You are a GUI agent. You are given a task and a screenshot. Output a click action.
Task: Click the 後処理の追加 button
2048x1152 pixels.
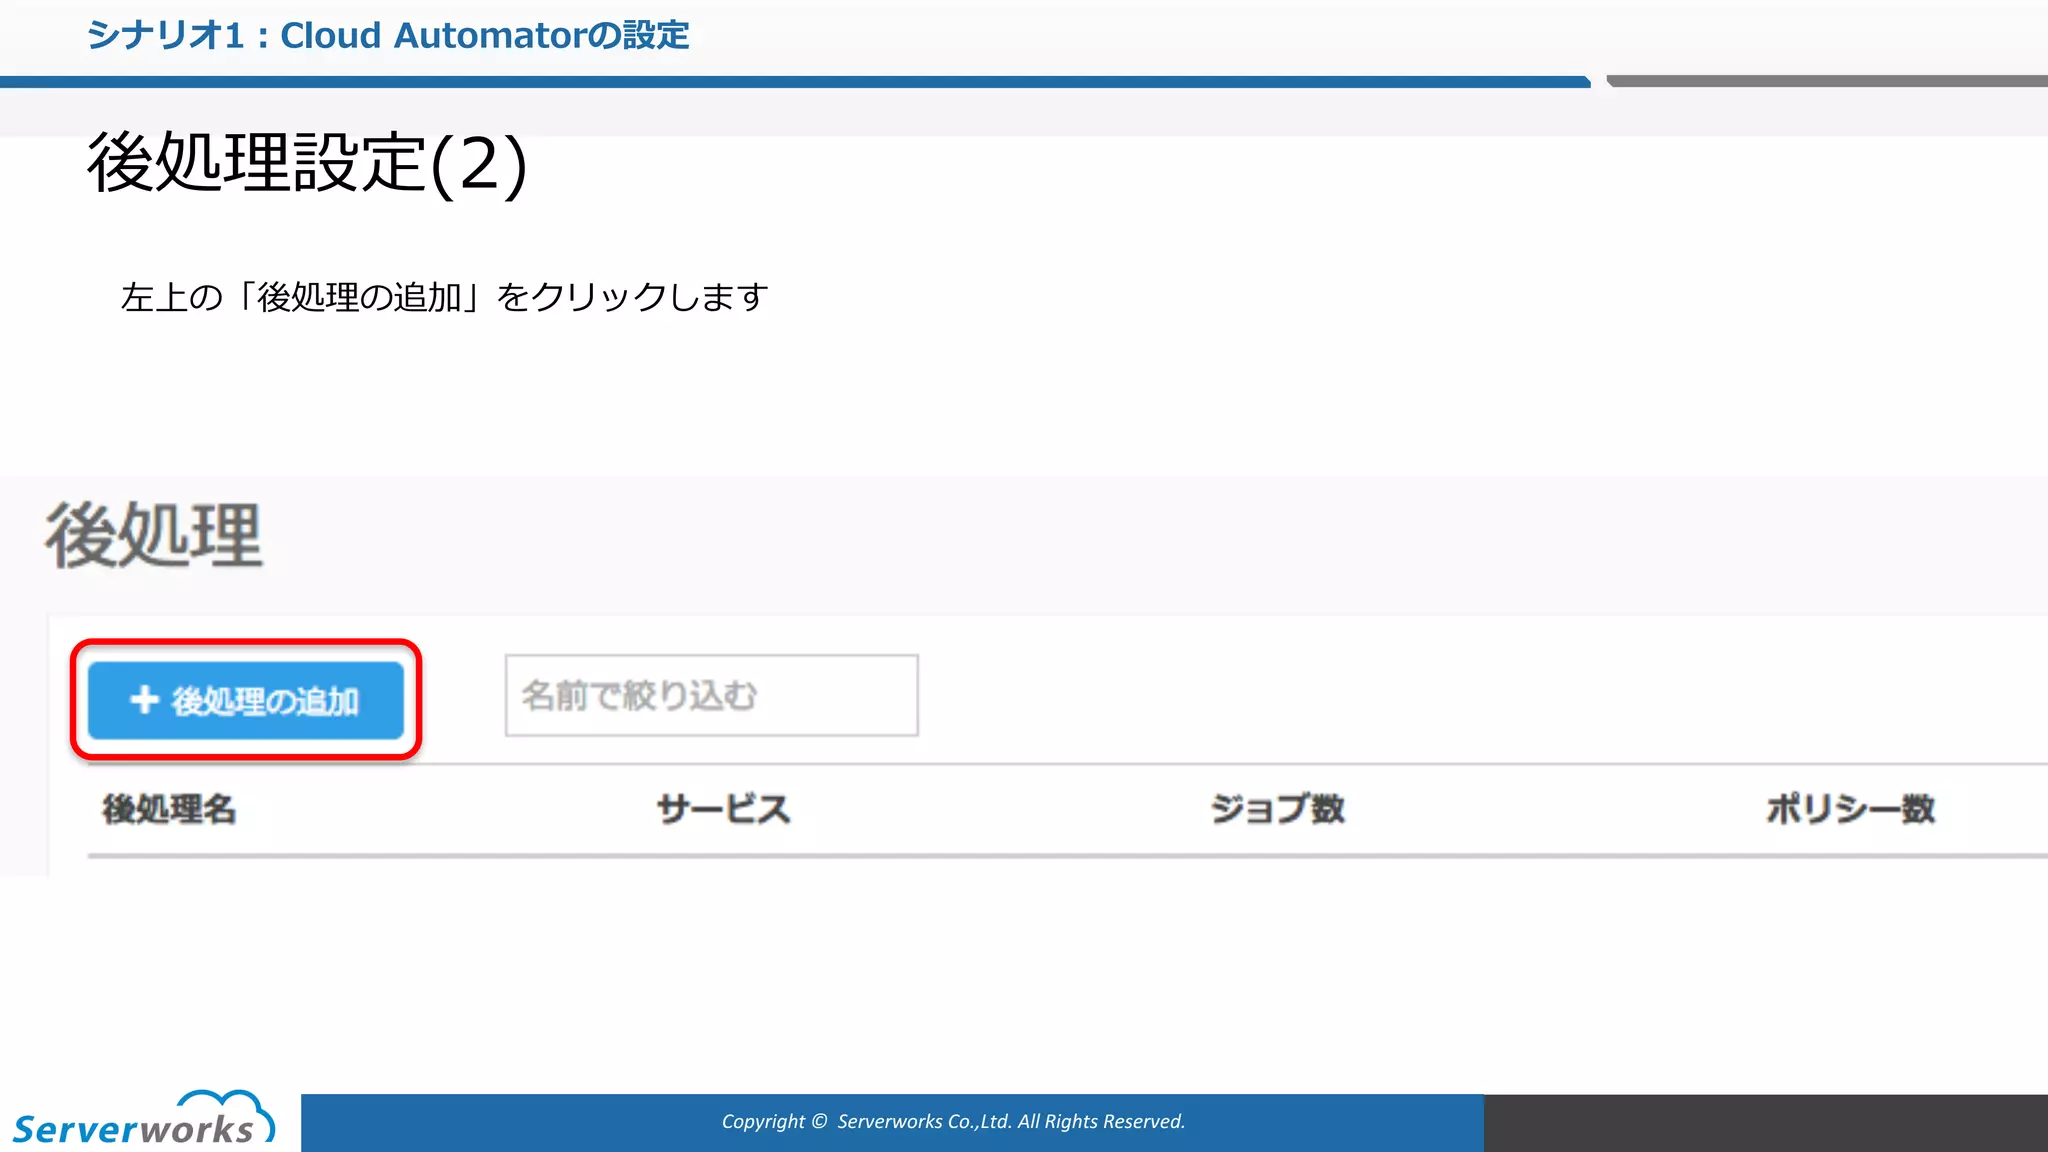click(246, 700)
